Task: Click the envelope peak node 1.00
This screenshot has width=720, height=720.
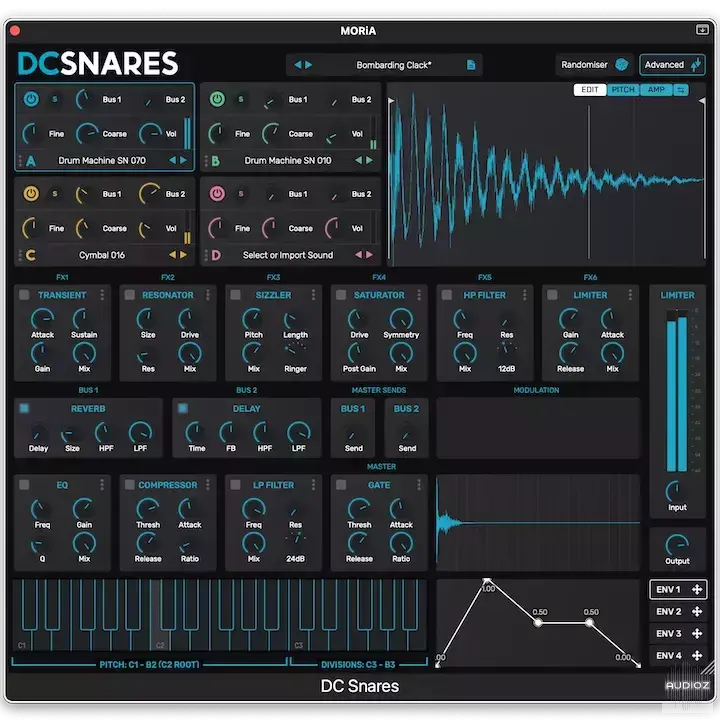Action: [487, 581]
